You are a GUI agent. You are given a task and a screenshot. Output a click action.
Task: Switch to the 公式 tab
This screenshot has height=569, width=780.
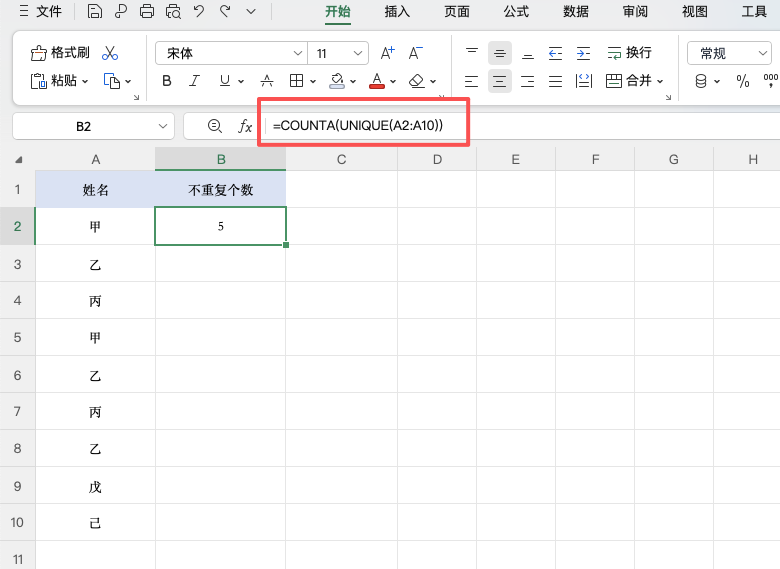point(516,11)
